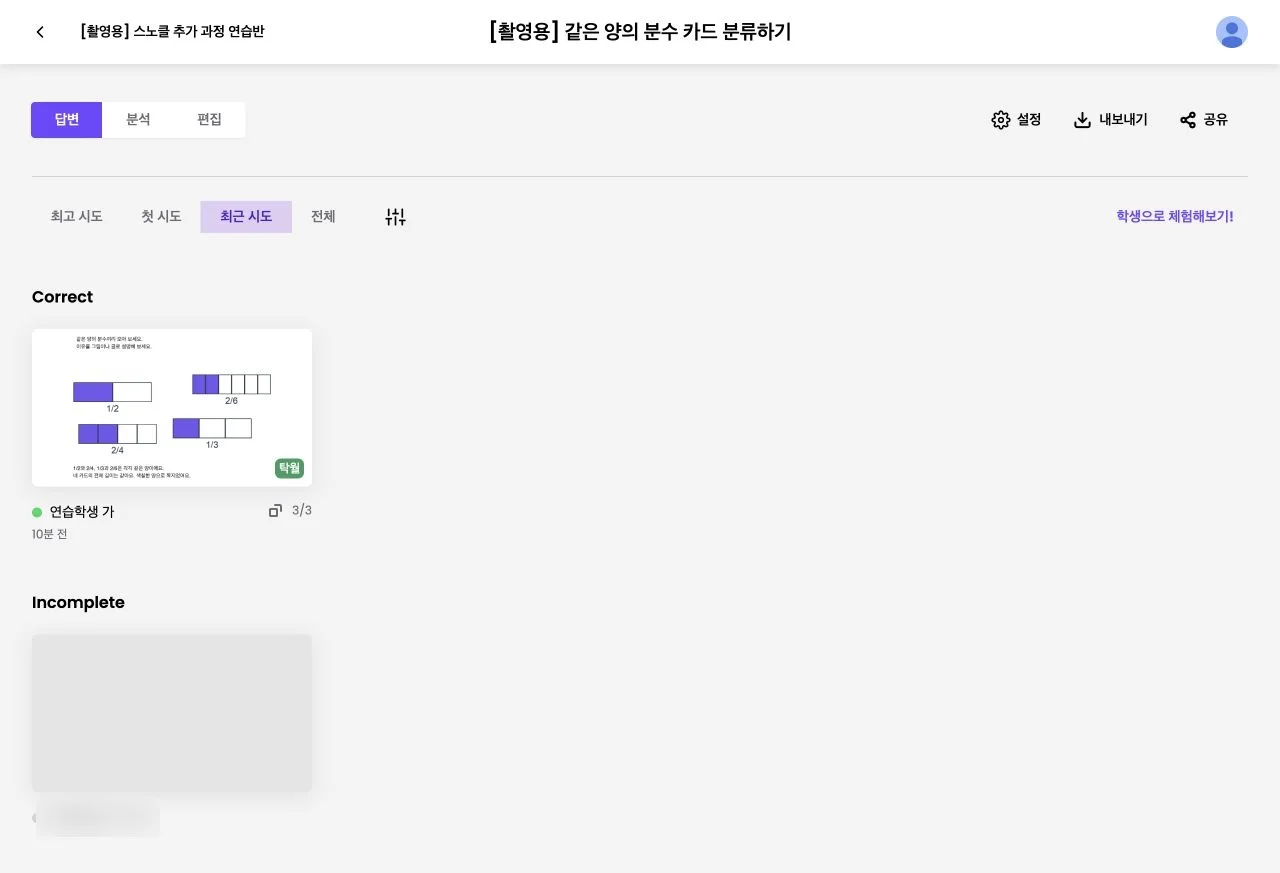1280x873 pixels.
Task: Select the 최근 시도 filter
Action: pyautogui.click(x=246, y=217)
